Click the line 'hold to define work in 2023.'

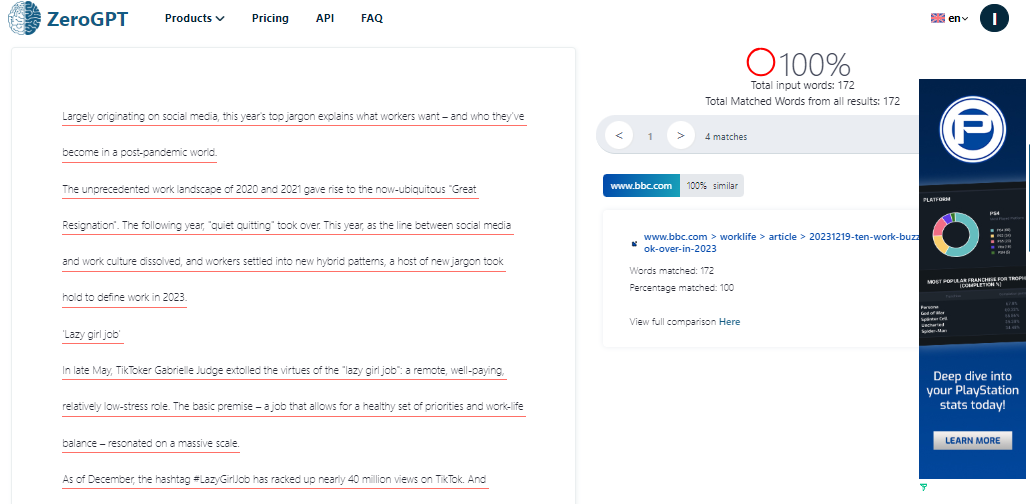[x=125, y=298]
